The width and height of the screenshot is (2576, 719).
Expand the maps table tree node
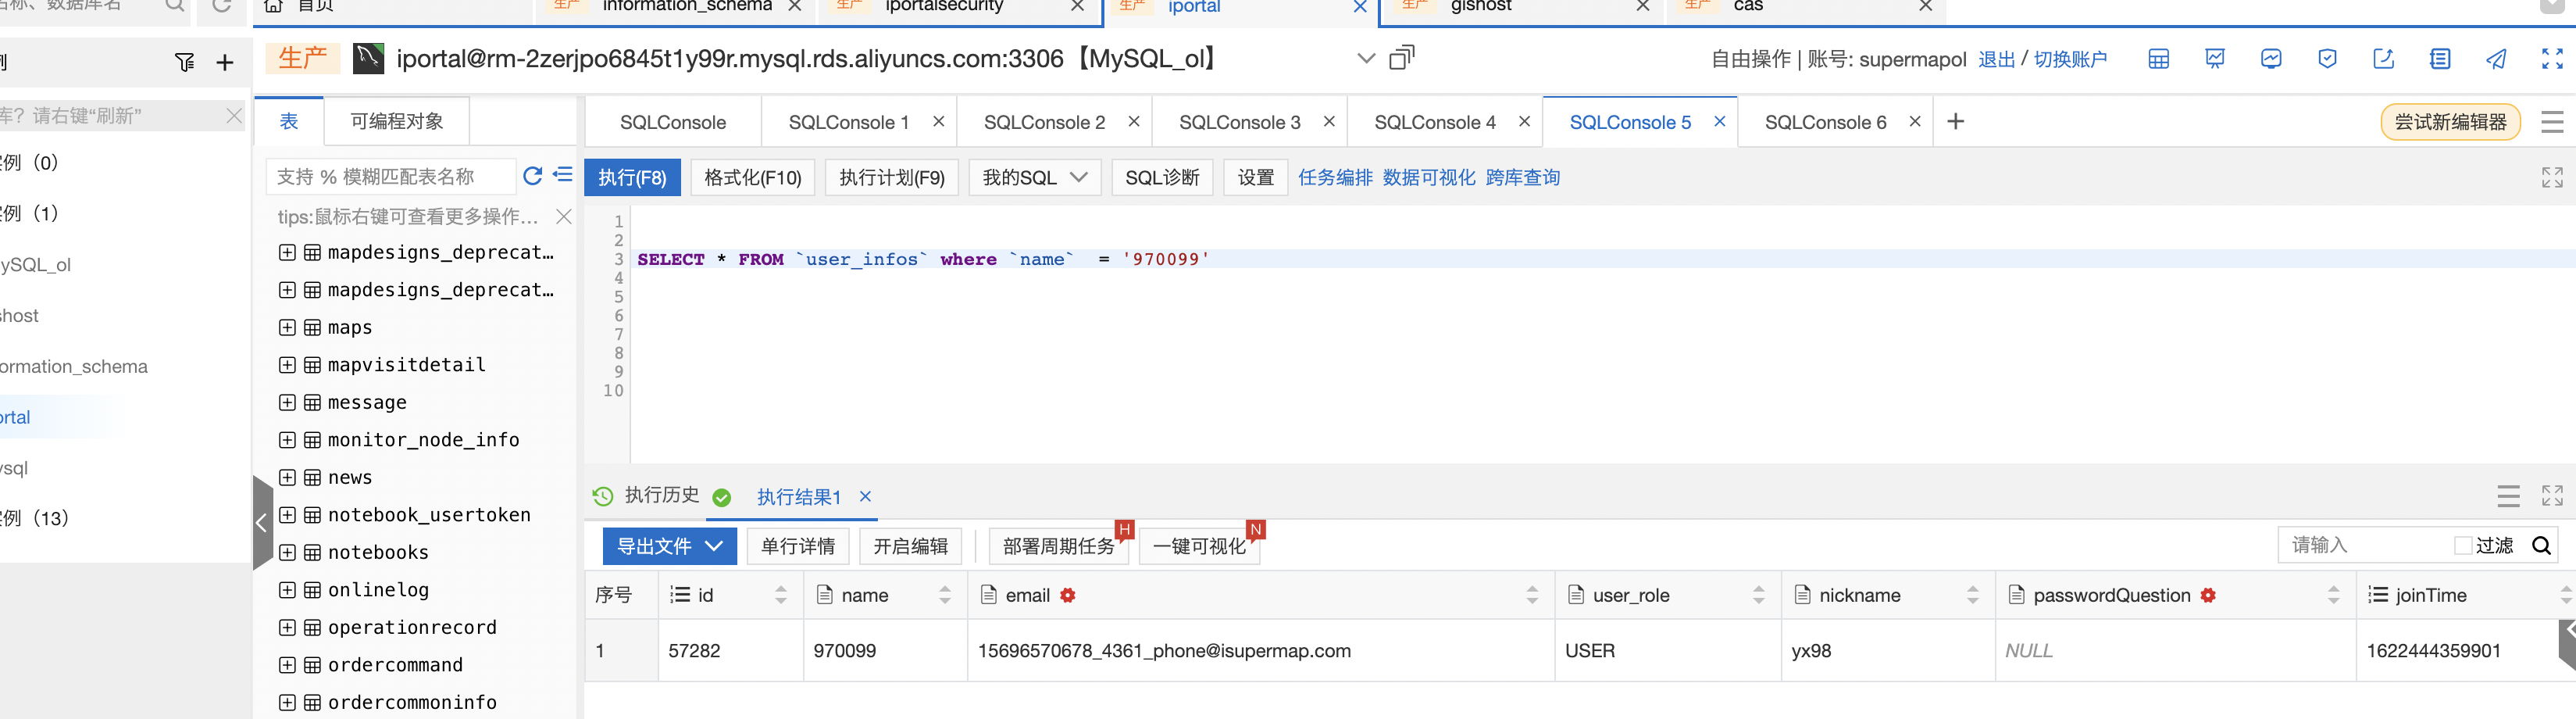[x=287, y=327]
